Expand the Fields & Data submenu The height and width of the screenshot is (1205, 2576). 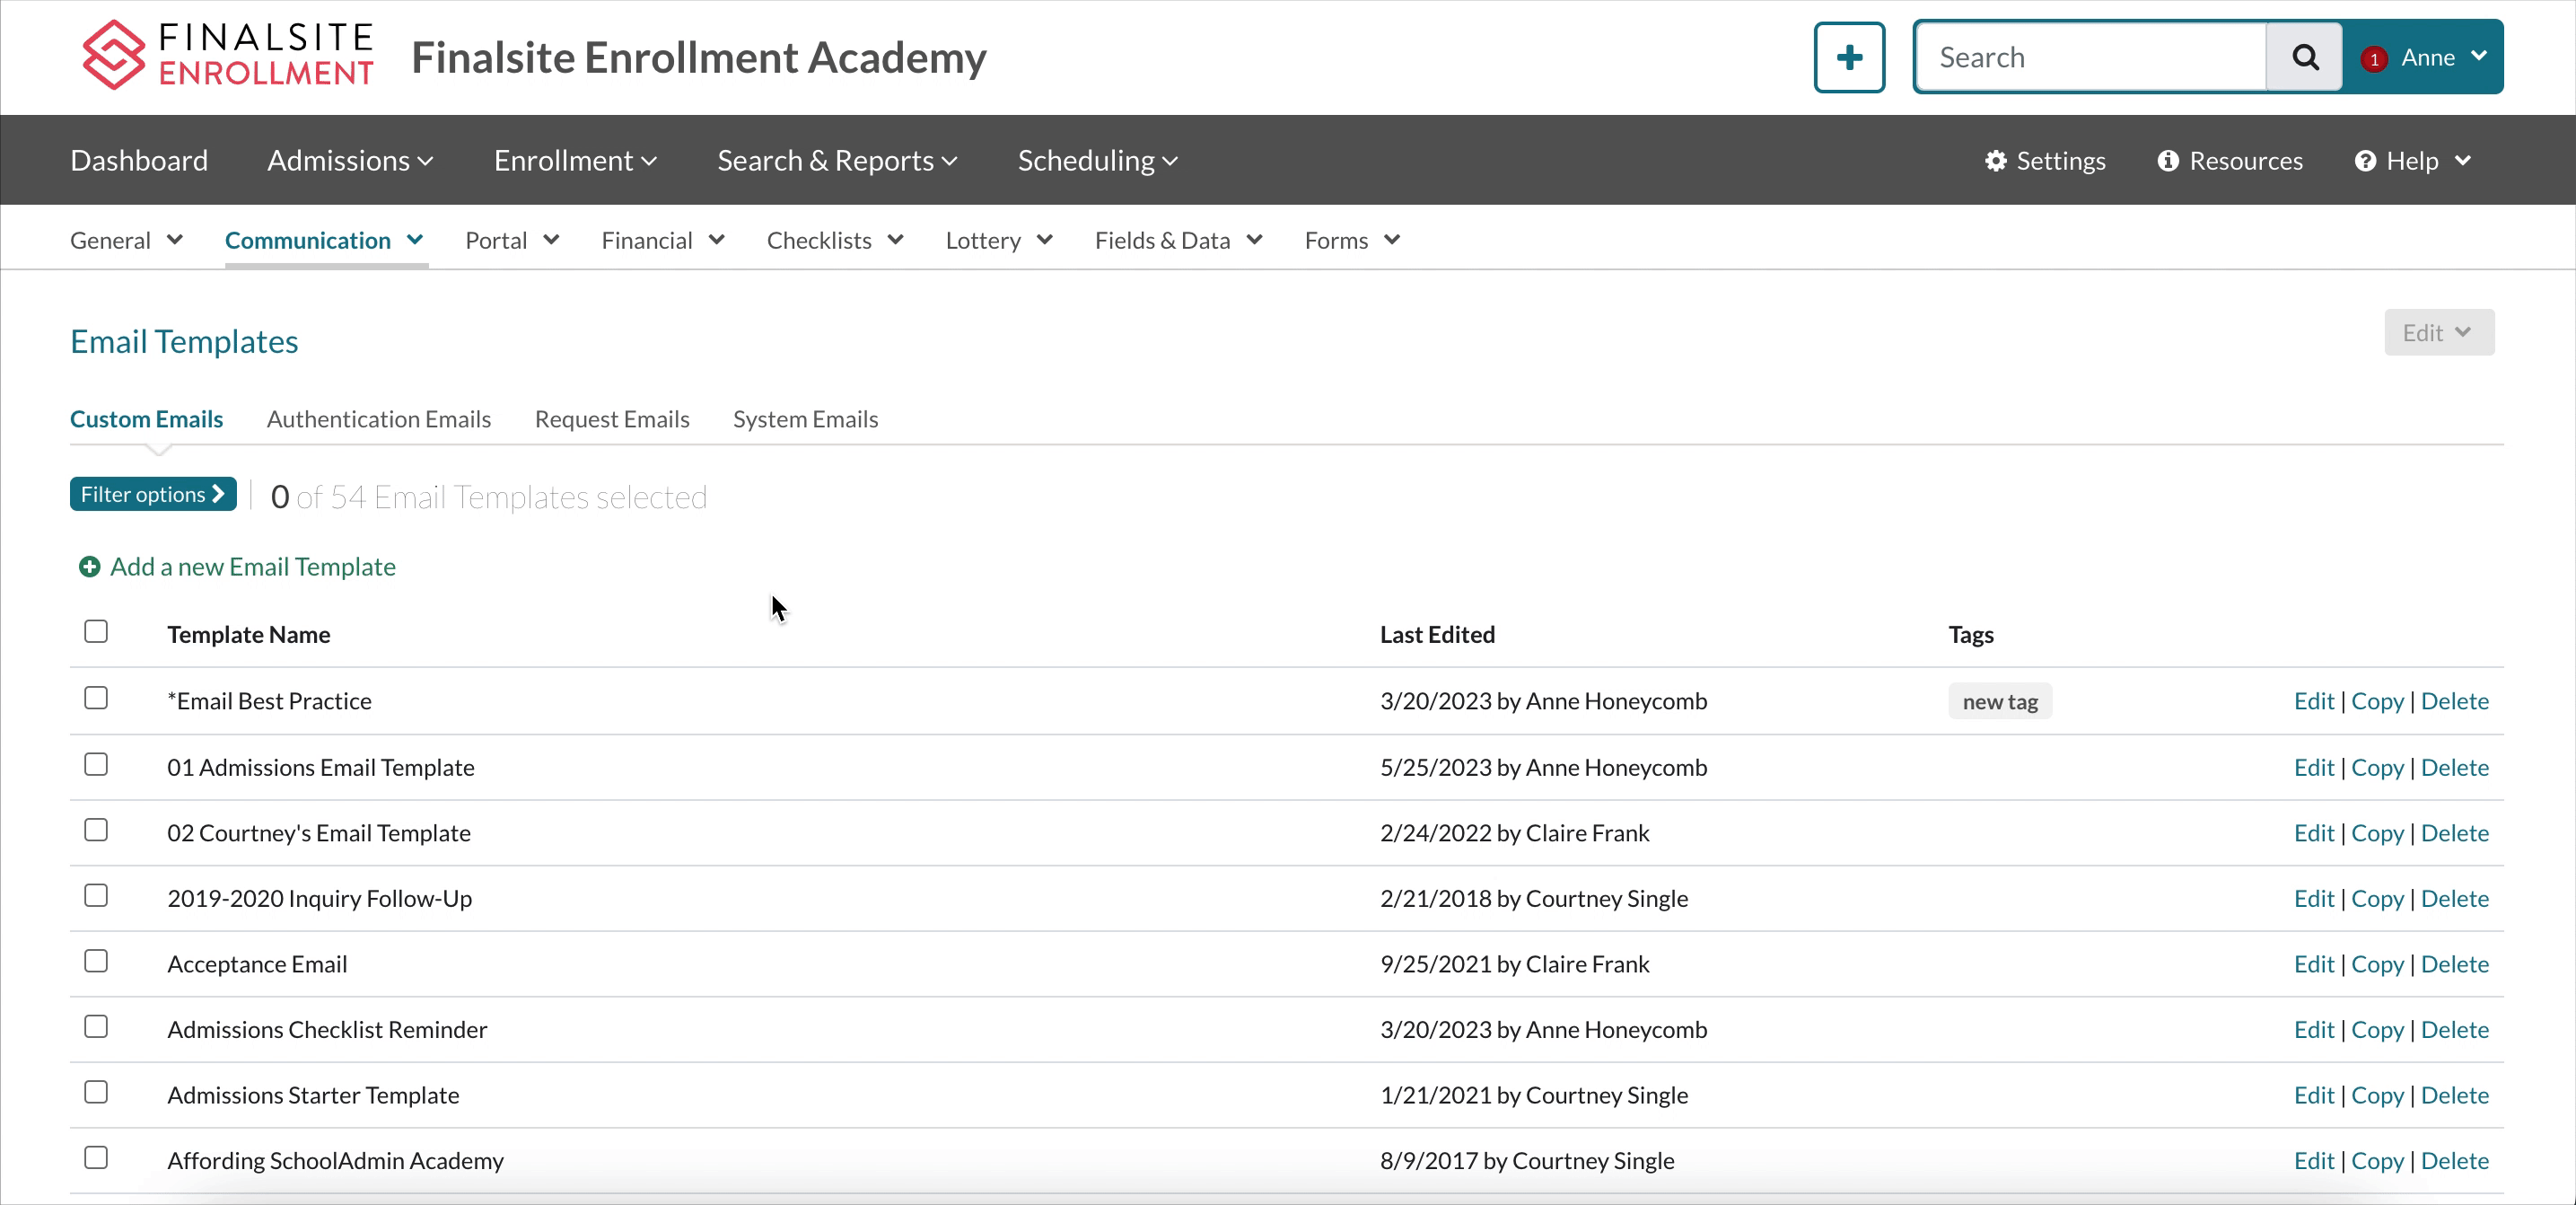click(x=1178, y=240)
